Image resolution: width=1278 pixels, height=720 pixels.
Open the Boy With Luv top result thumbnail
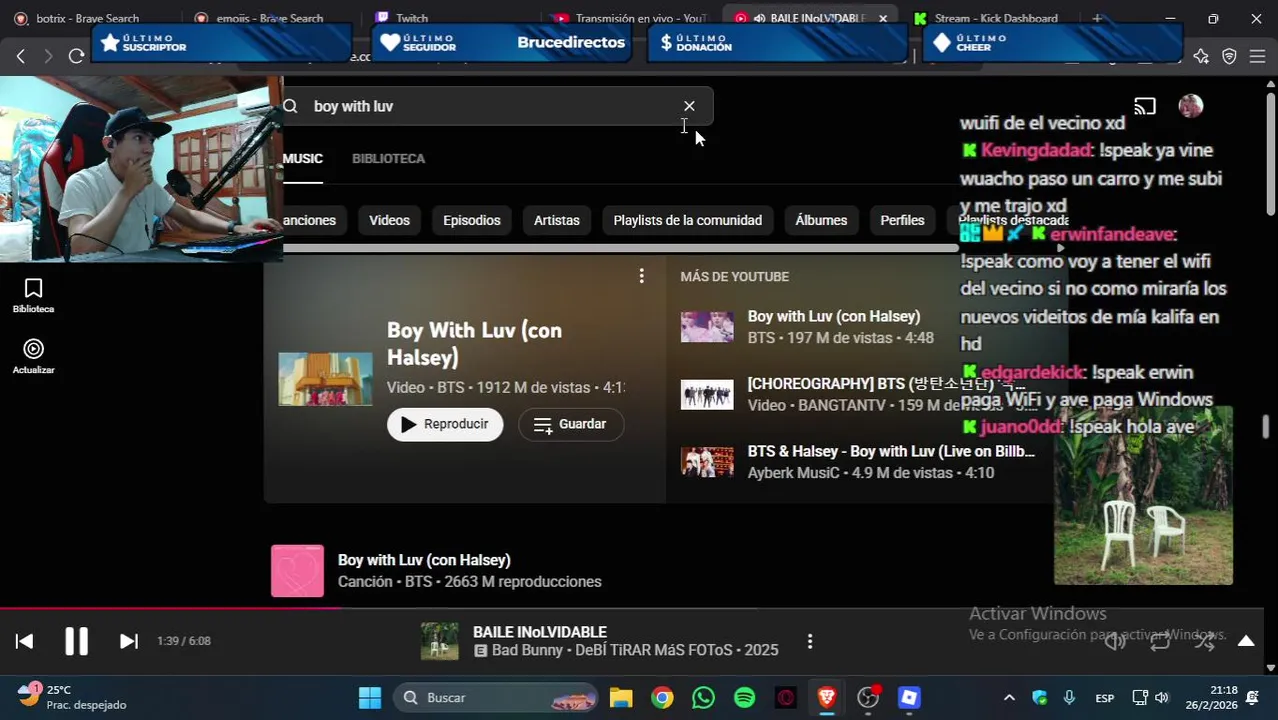[325, 378]
